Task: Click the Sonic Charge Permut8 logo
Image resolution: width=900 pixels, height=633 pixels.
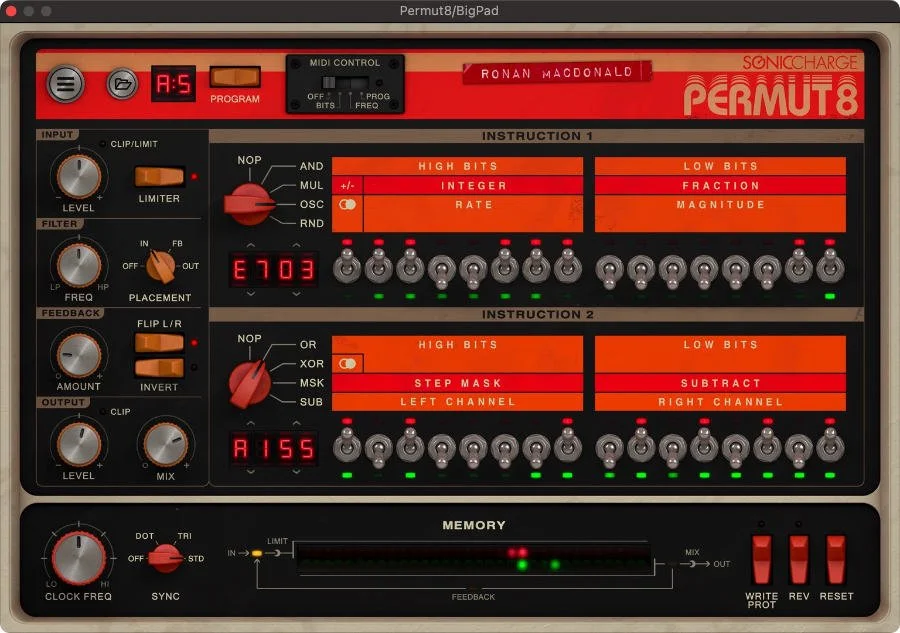Action: tap(771, 86)
